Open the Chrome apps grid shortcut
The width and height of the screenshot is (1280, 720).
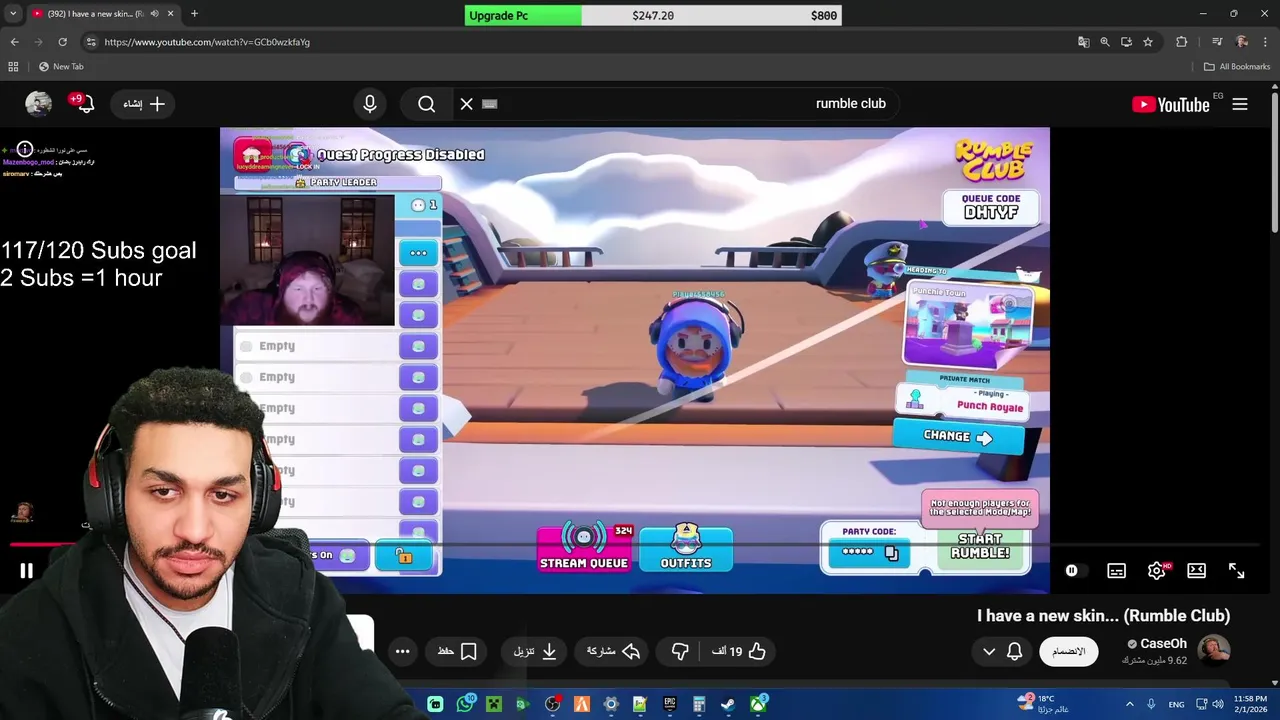13,67
